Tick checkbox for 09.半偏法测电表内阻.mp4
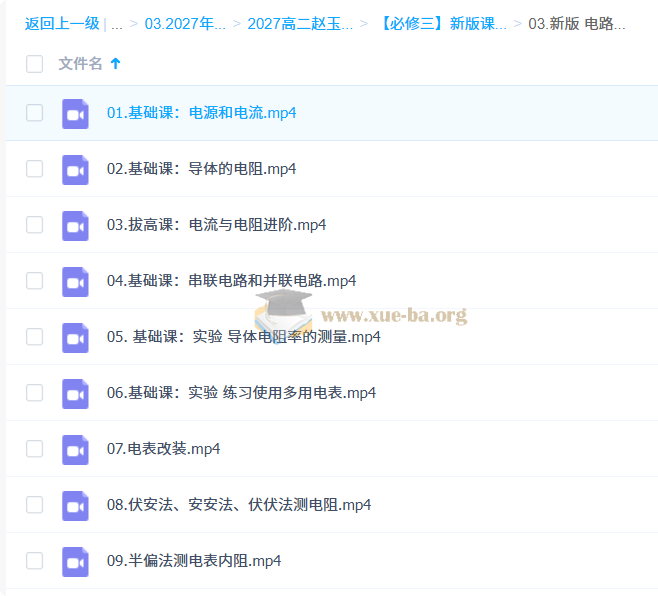This screenshot has width=658, height=596. (x=34, y=561)
